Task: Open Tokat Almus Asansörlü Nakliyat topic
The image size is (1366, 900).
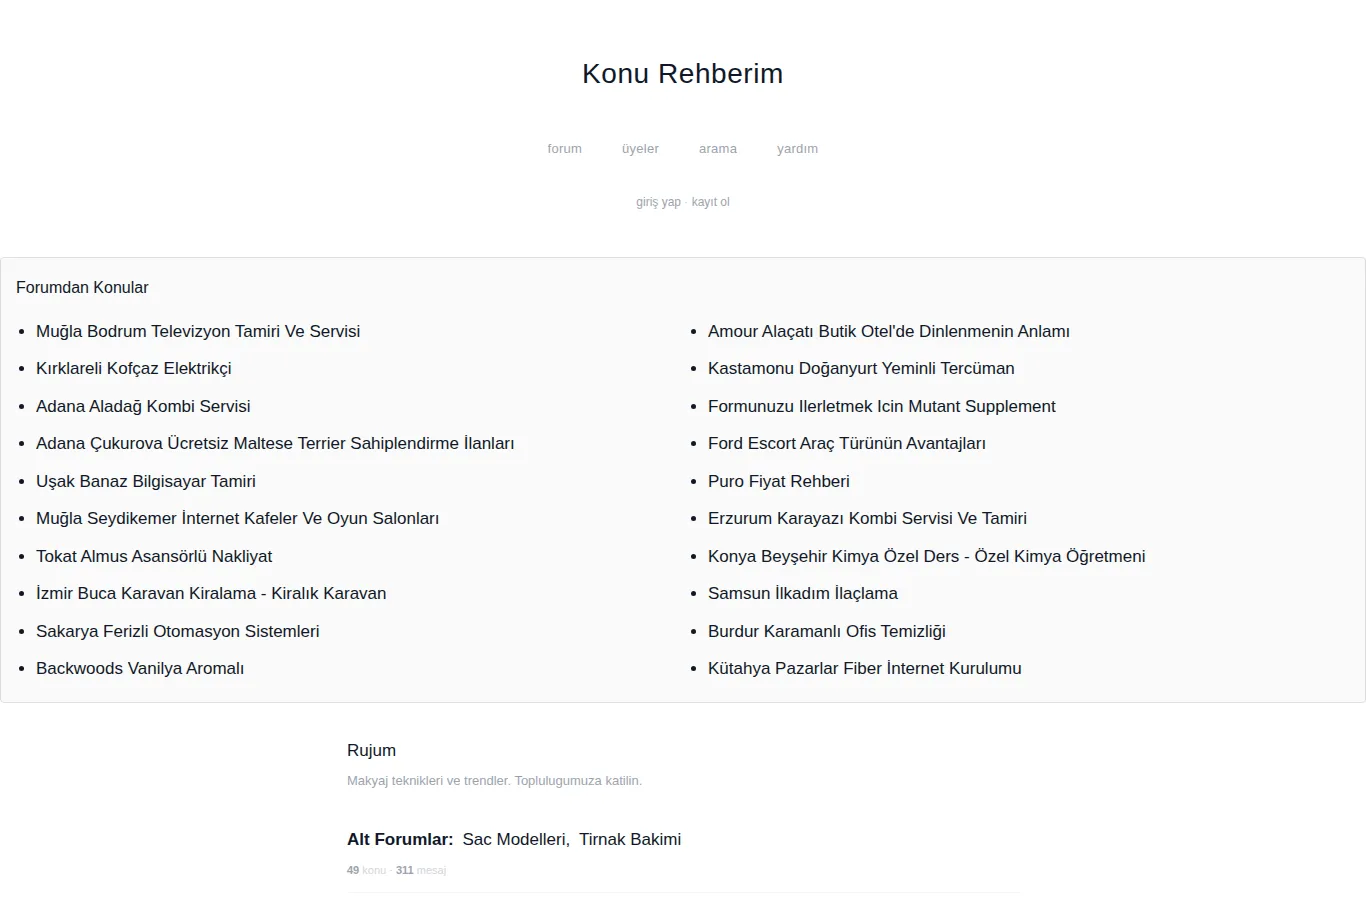Action: pos(154,556)
